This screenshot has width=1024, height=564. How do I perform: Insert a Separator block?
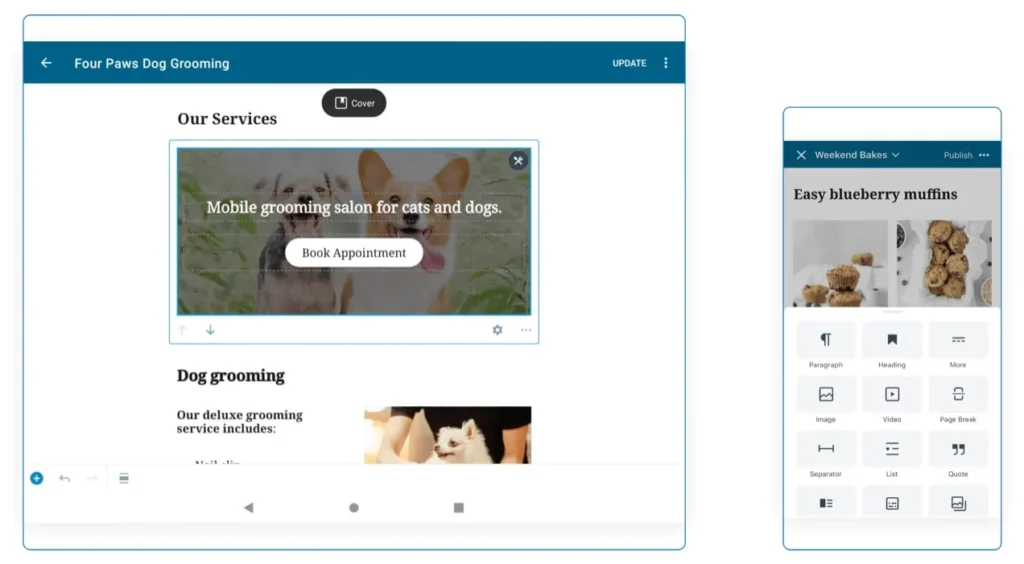pos(825,455)
